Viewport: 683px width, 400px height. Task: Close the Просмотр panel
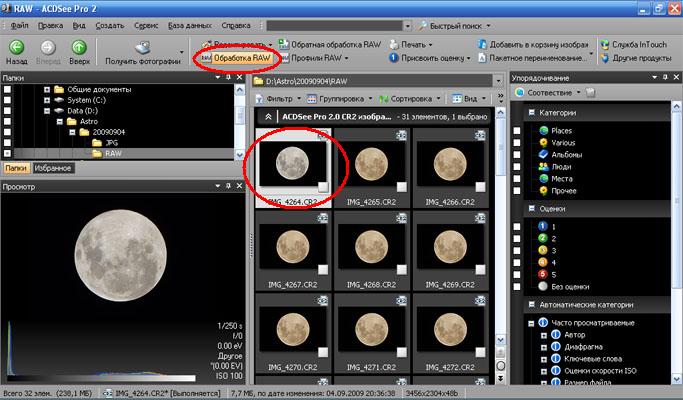pyautogui.click(x=239, y=186)
